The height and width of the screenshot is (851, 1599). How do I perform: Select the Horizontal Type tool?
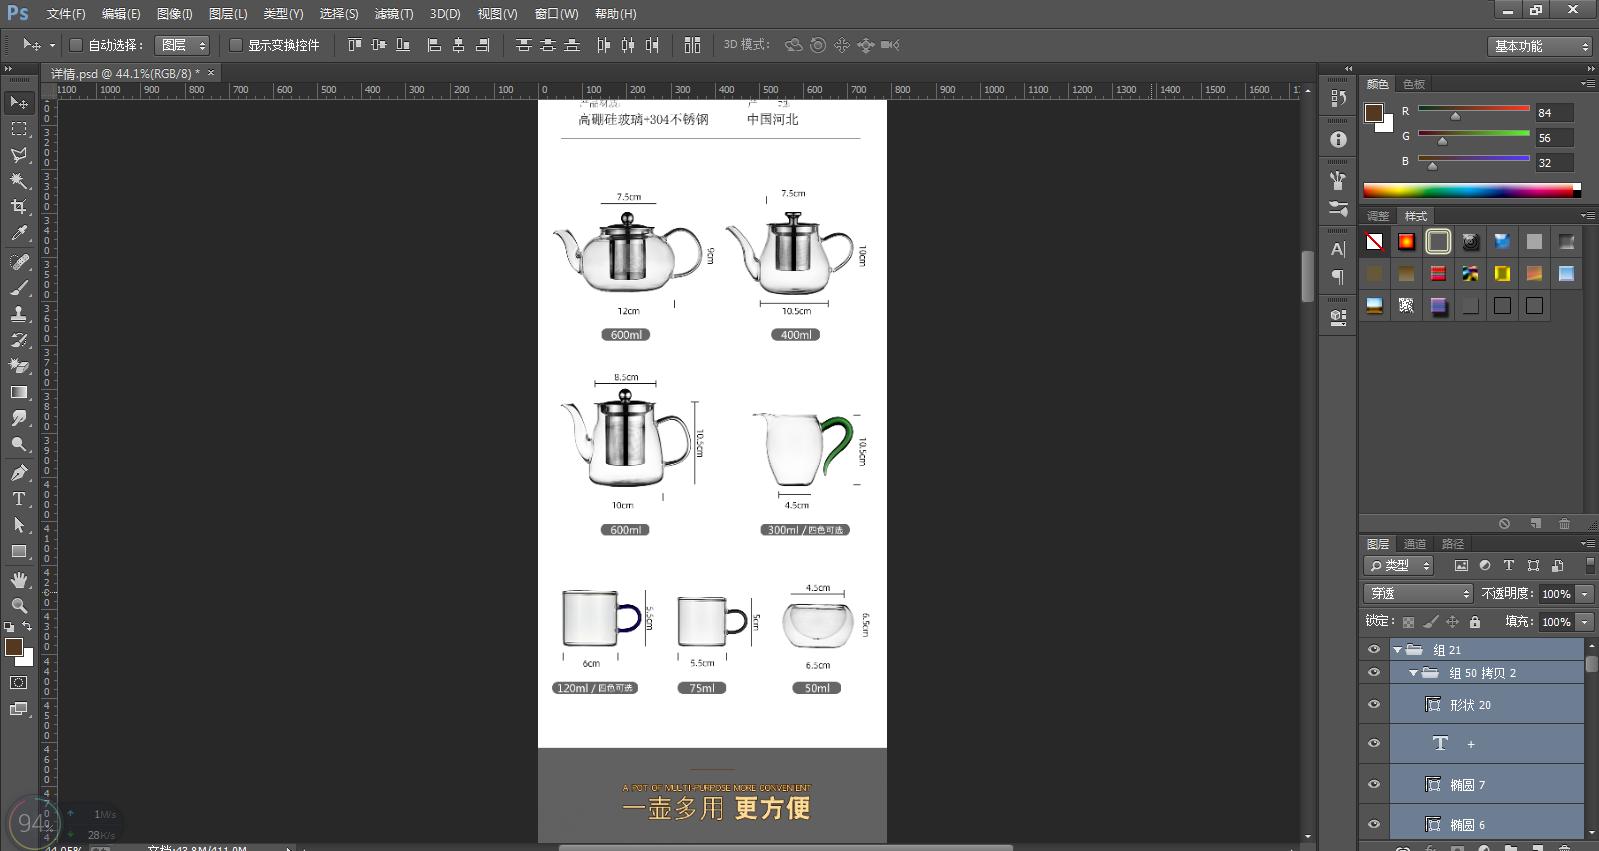(18, 499)
